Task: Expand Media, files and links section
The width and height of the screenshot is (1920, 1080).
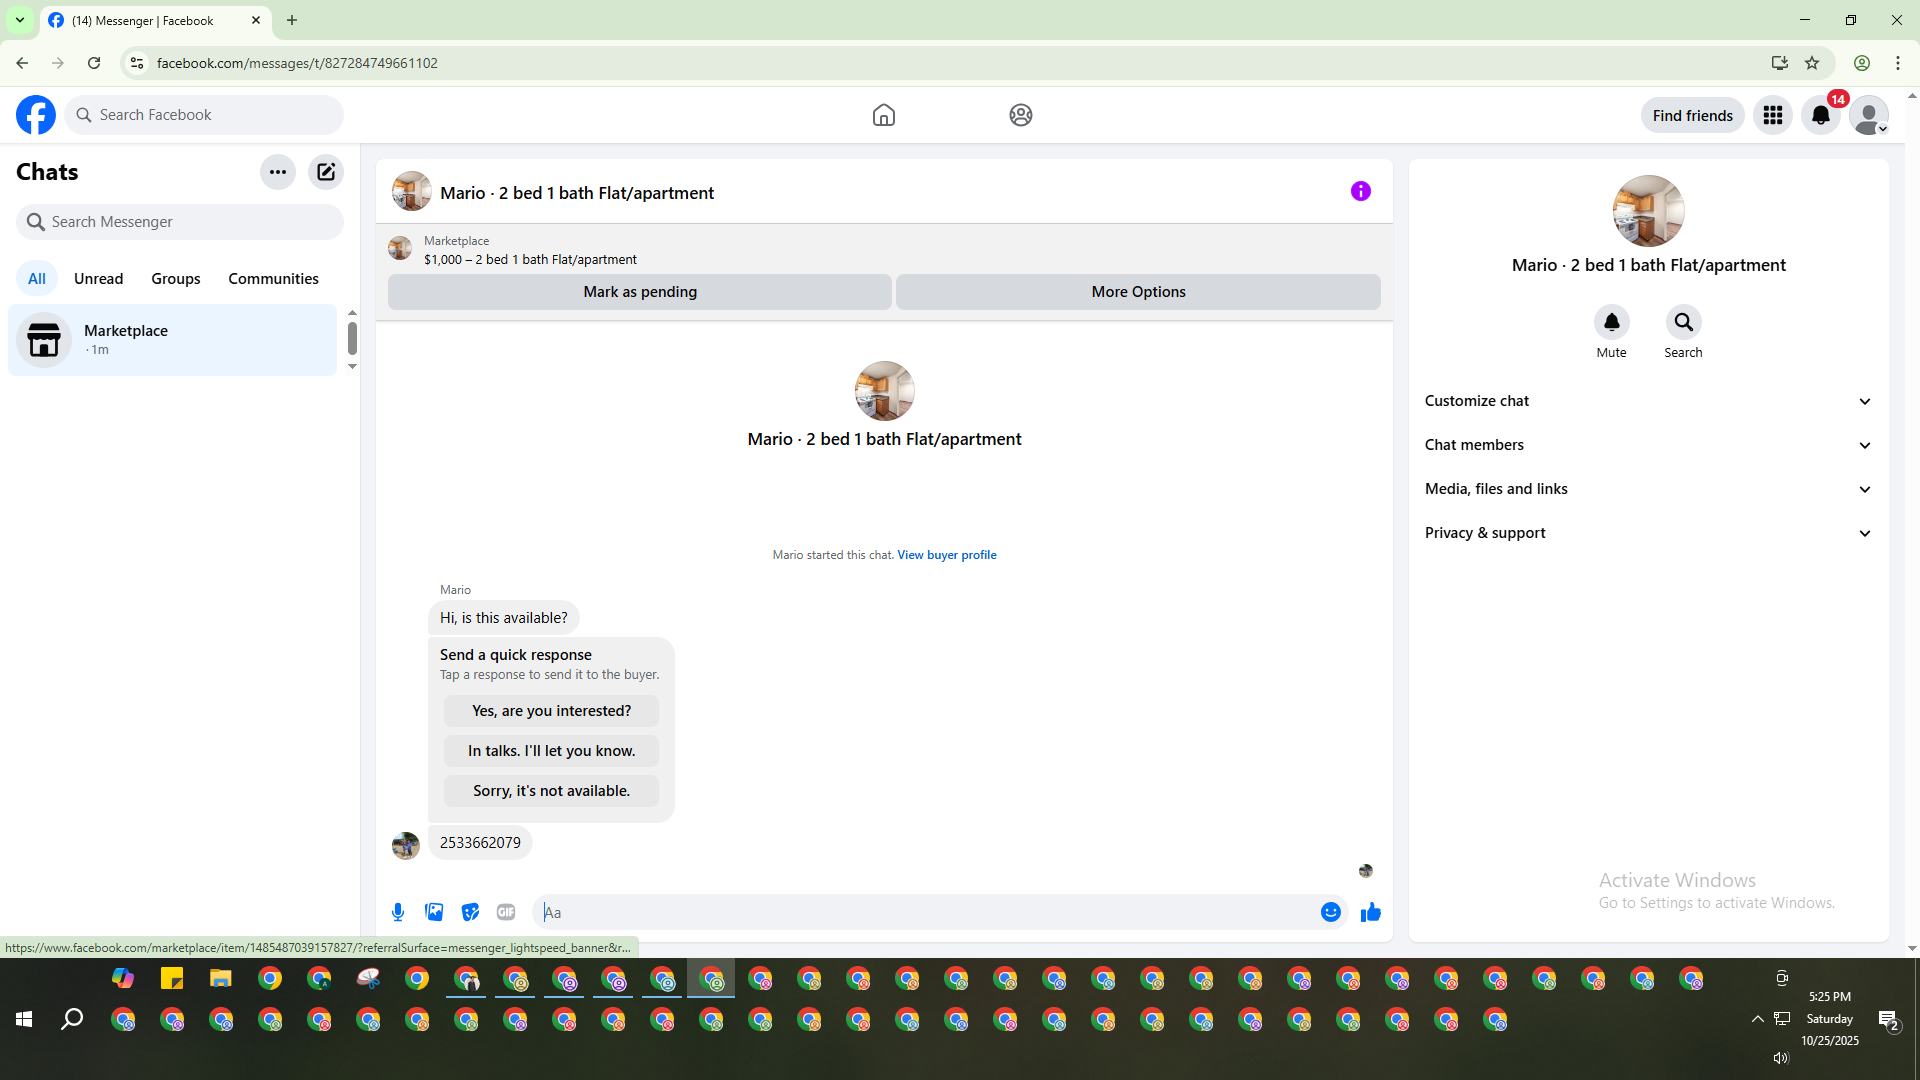Action: [x=1647, y=489]
